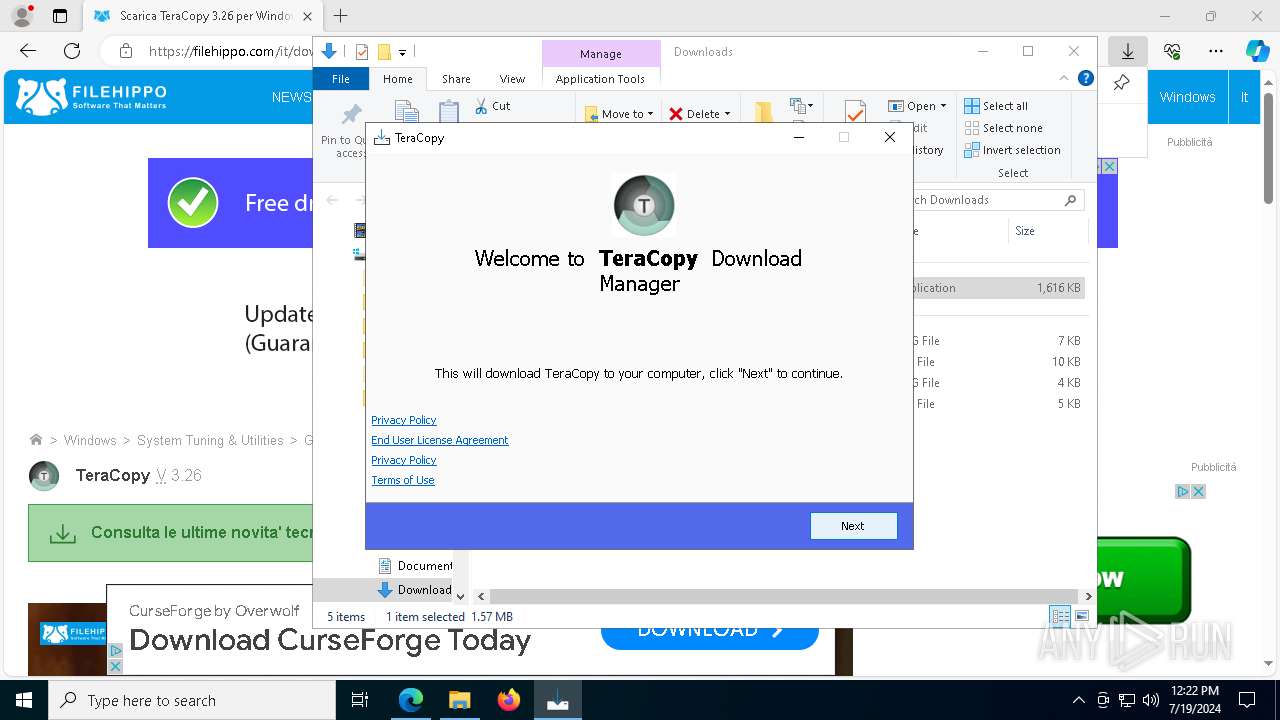The width and height of the screenshot is (1280, 720).
Task: Click the Properties checkmark icon in ribbon
Action: (x=855, y=112)
